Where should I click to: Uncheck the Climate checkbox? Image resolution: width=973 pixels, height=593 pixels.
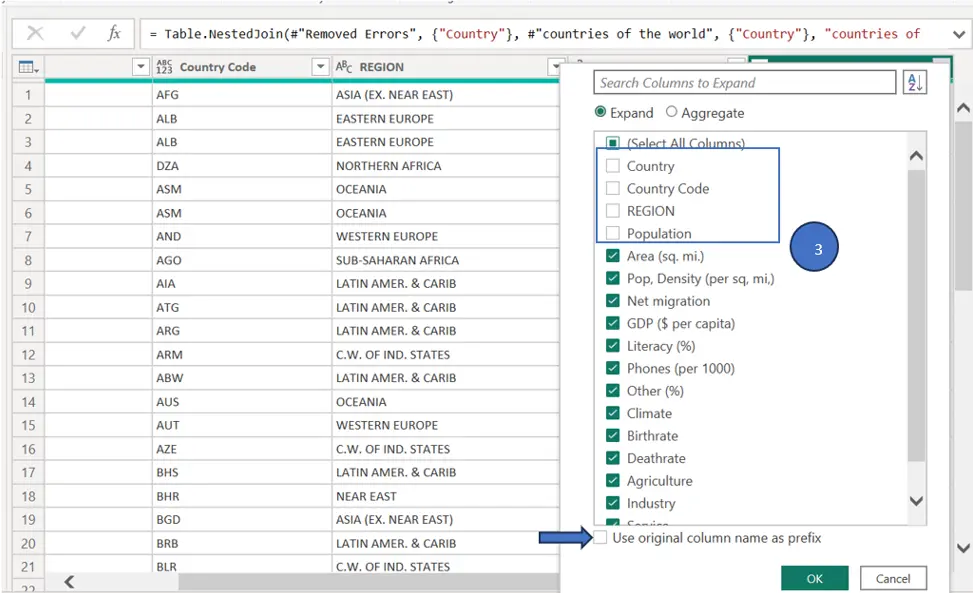pyautogui.click(x=612, y=413)
